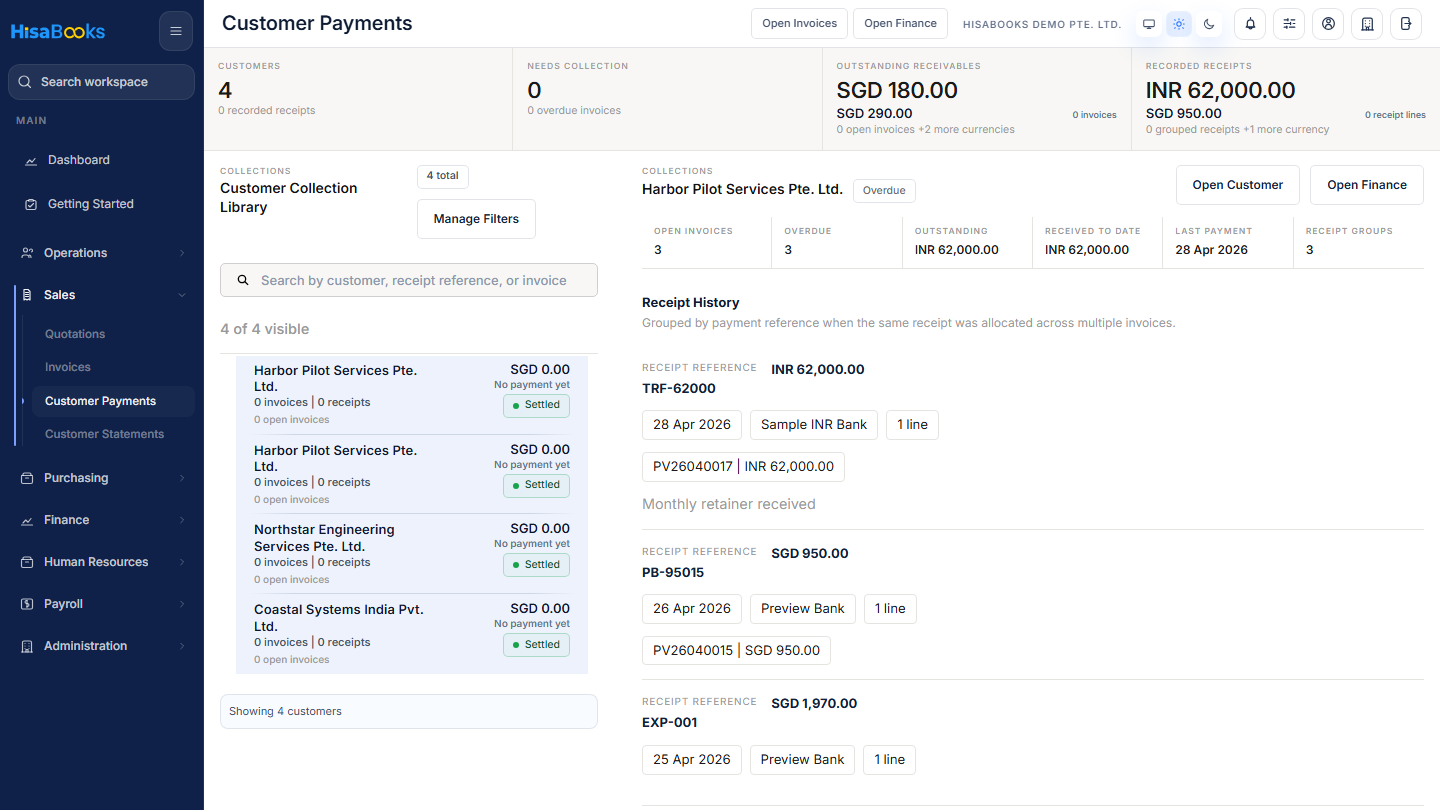Click the logout icon
Screen dimensions: 1440x810
tap(1406, 24)
